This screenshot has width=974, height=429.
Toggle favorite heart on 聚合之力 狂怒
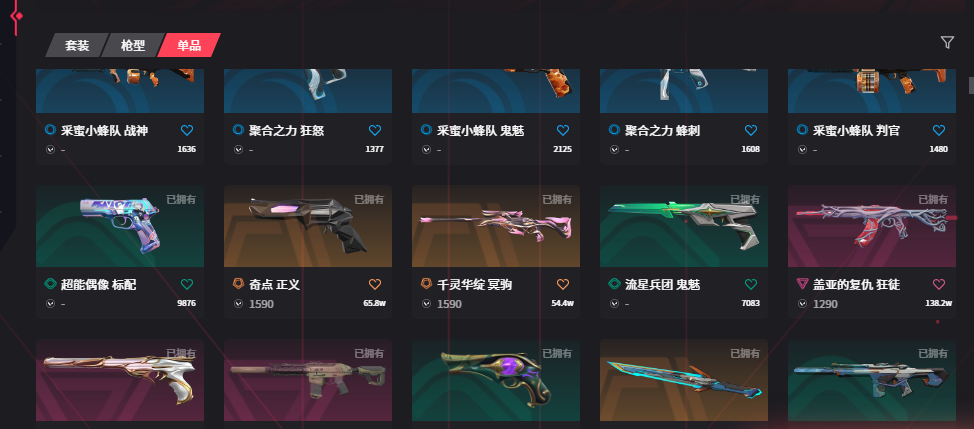click(x=375, y=130)
